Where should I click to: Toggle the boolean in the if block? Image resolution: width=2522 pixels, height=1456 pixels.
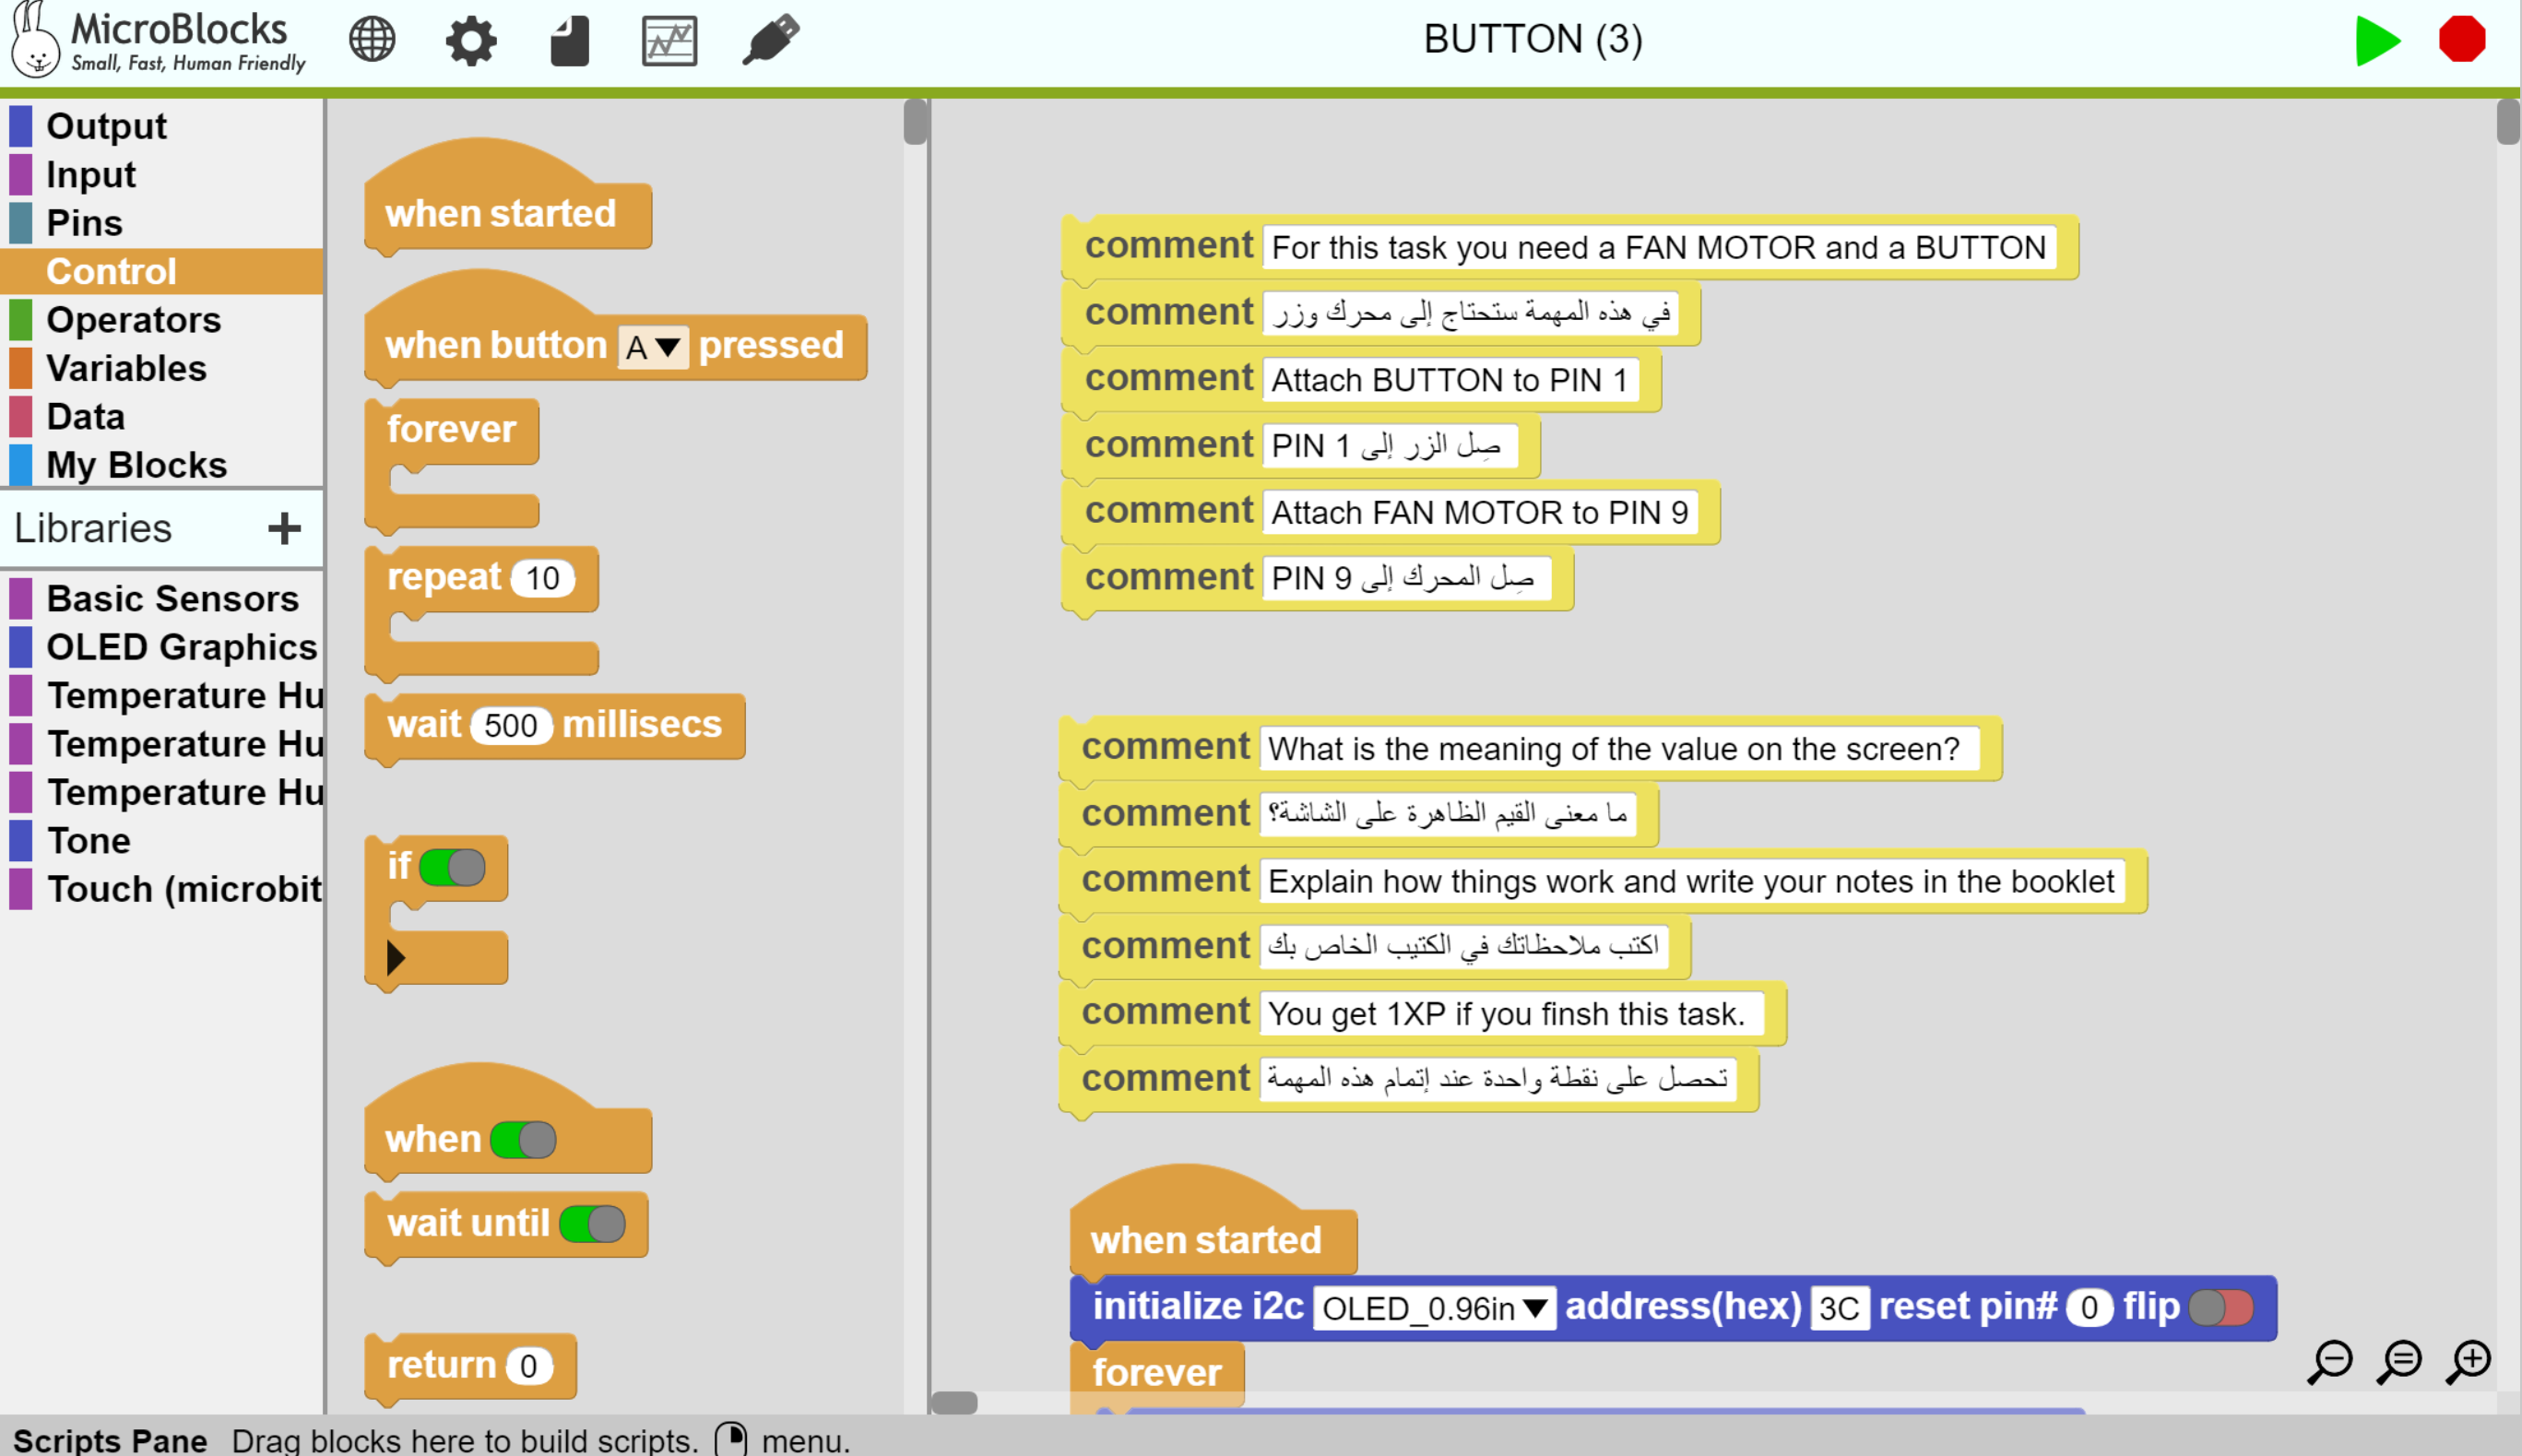coord(452,867)
